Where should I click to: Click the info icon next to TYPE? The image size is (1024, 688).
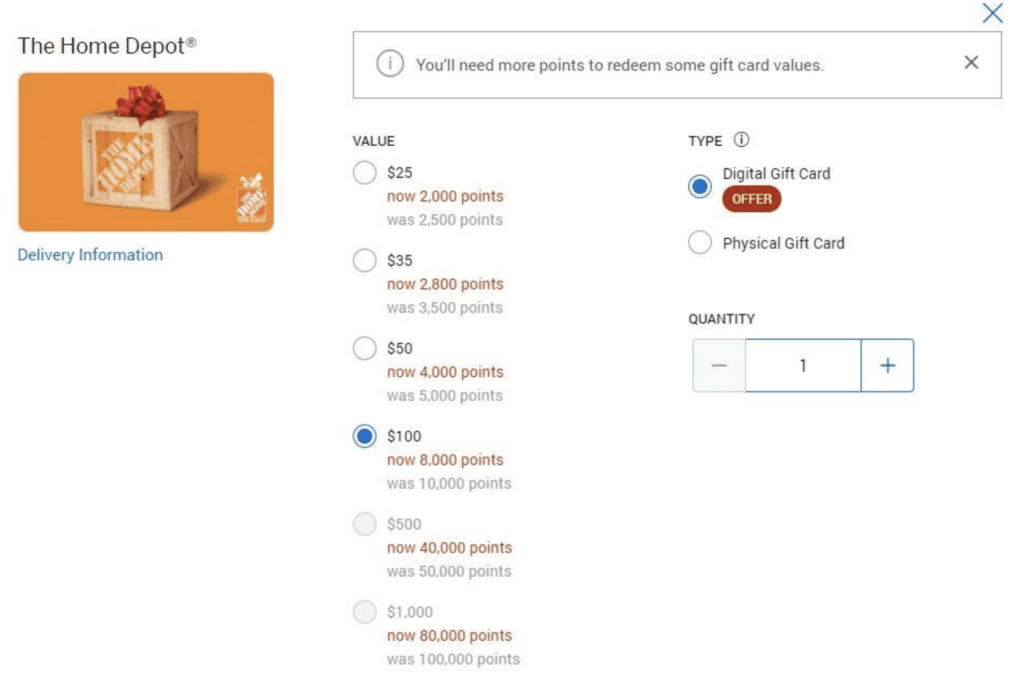tap(742, 140)
